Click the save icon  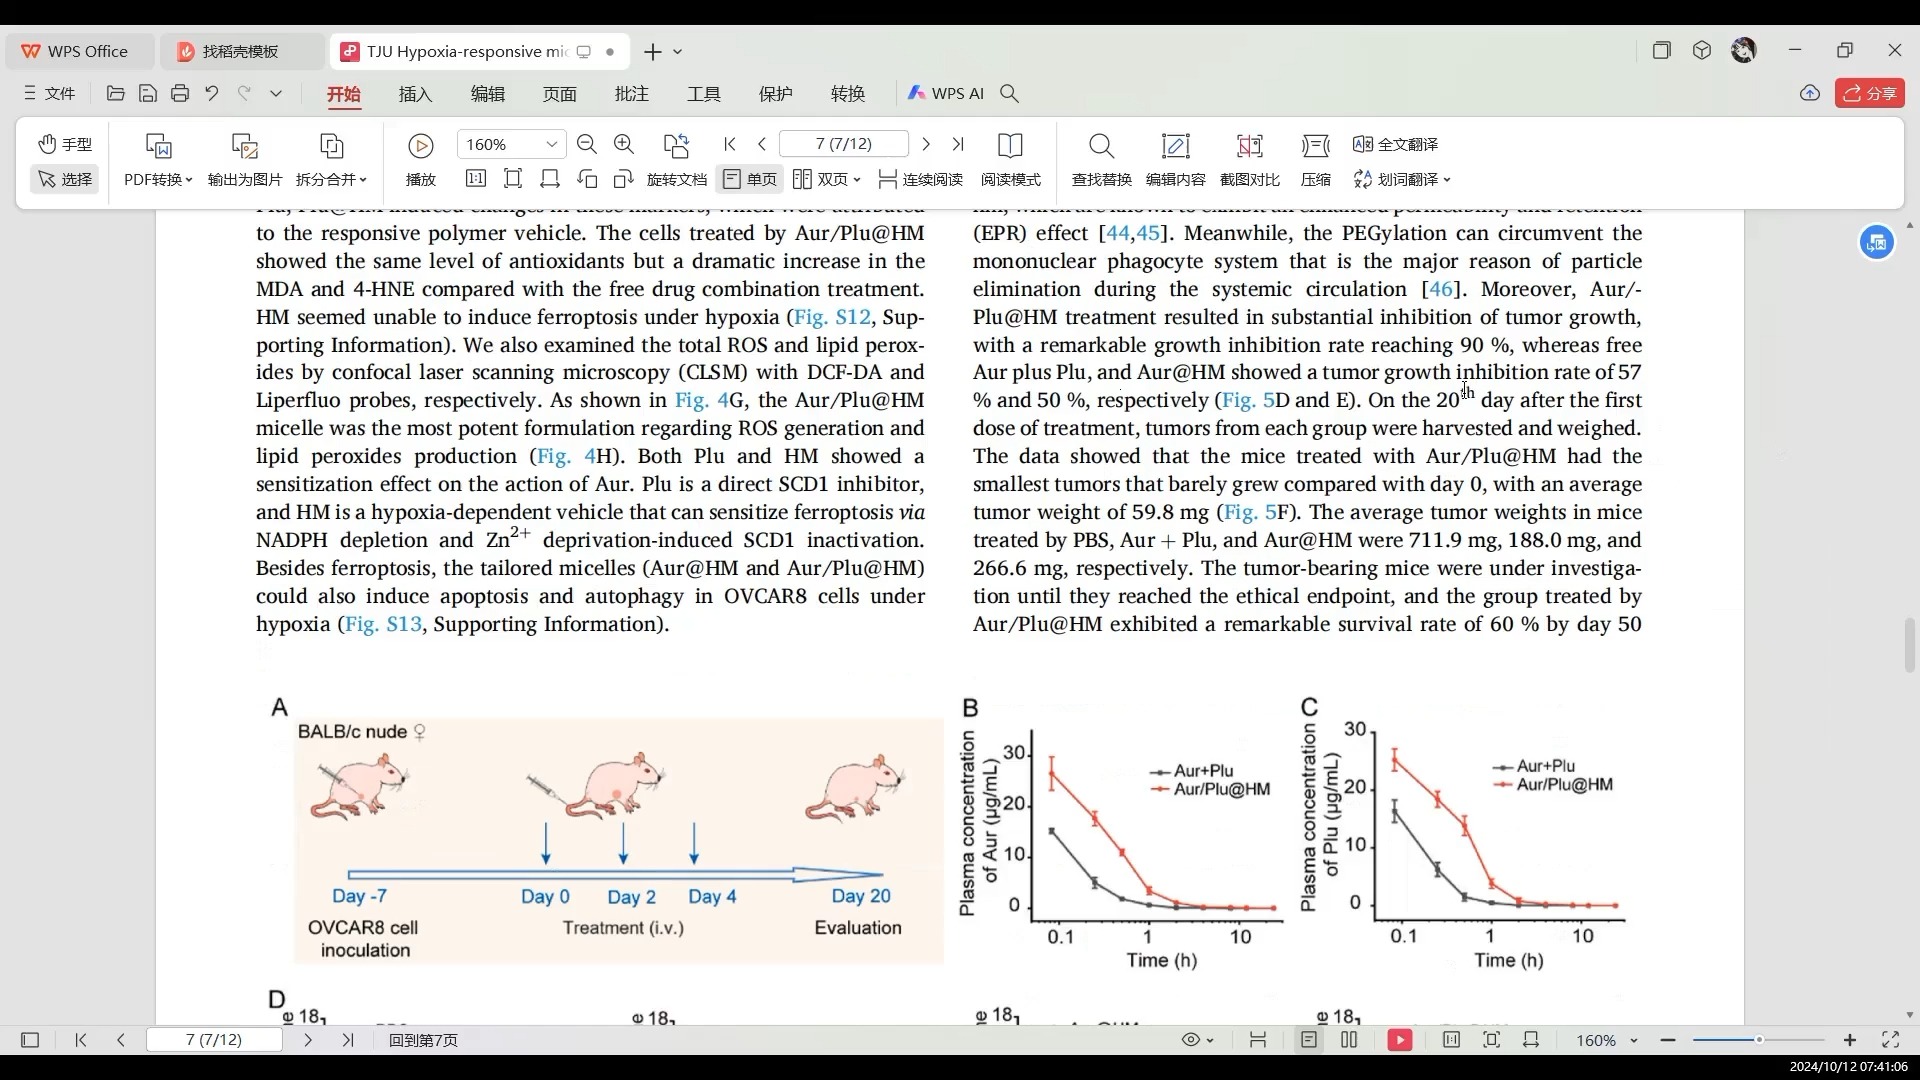click(x=148, y=93)
